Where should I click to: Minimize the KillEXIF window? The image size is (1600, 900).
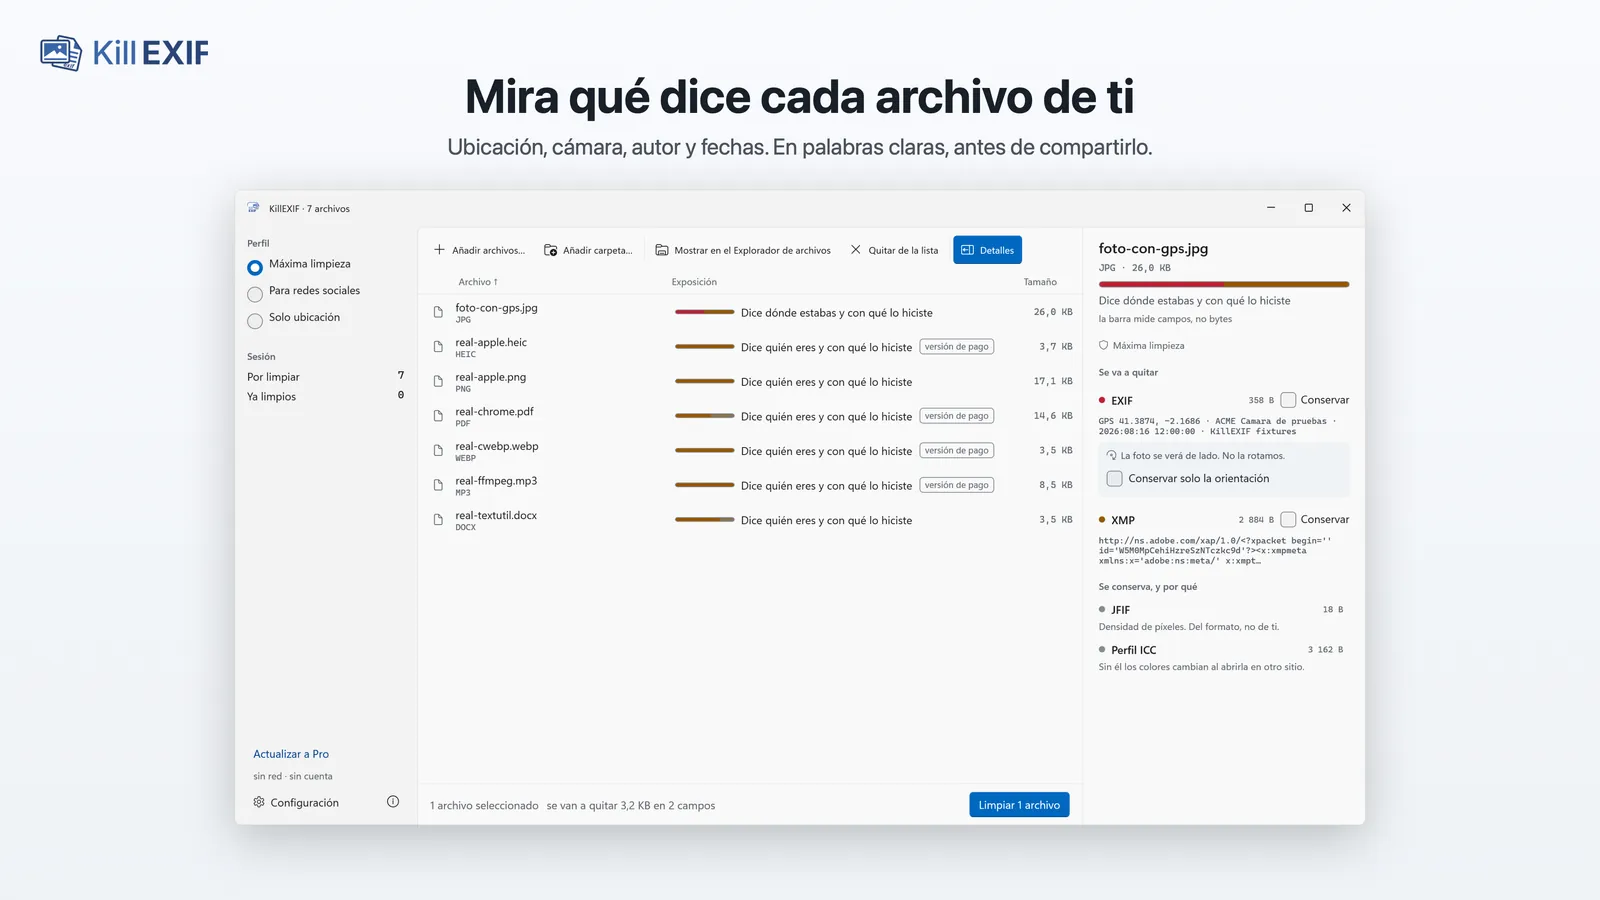(1271, 208)
